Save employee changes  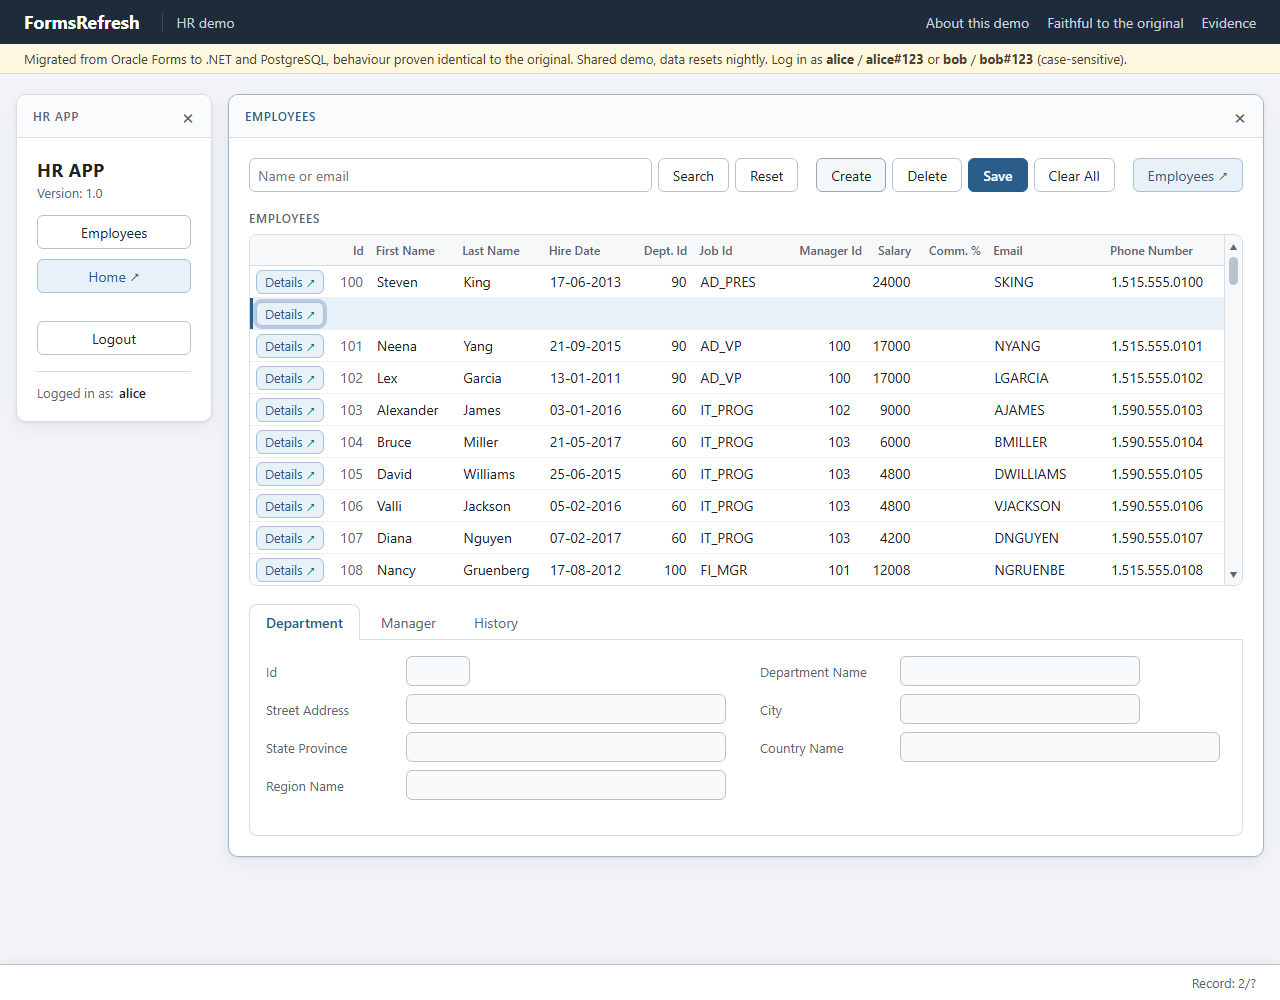(998, 176)
